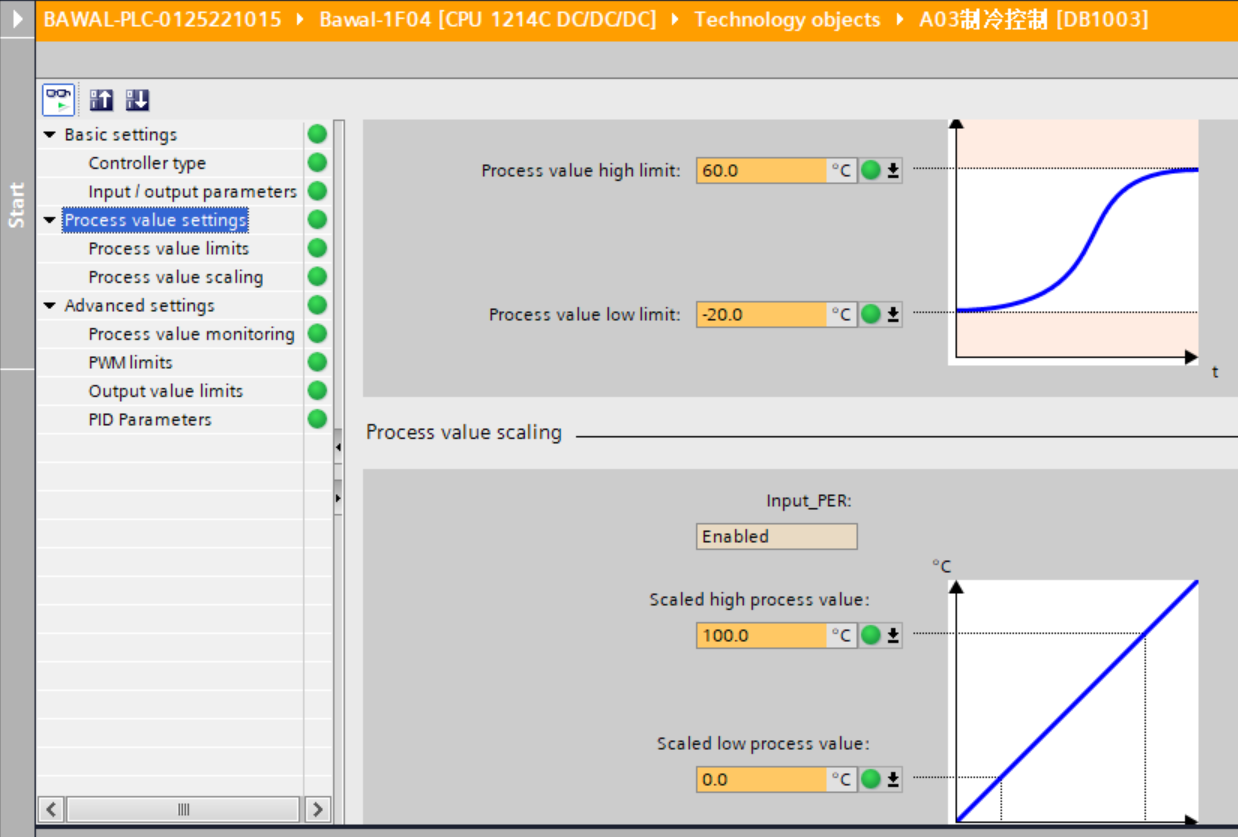The image size is (1238, 837).
Task: Click the download parameters down-arrow icon
Action: (138, 100)
